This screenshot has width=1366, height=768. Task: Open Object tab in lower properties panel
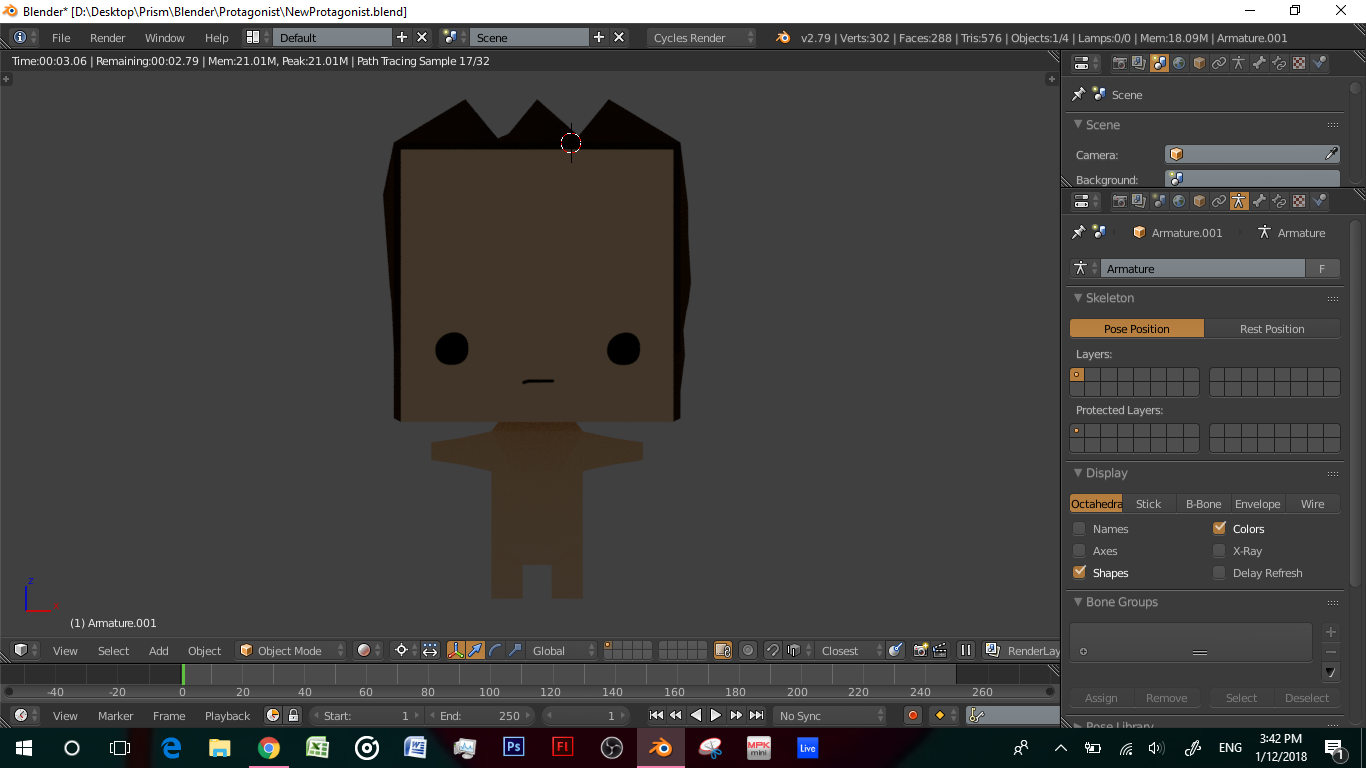(x=1199, y=201)
